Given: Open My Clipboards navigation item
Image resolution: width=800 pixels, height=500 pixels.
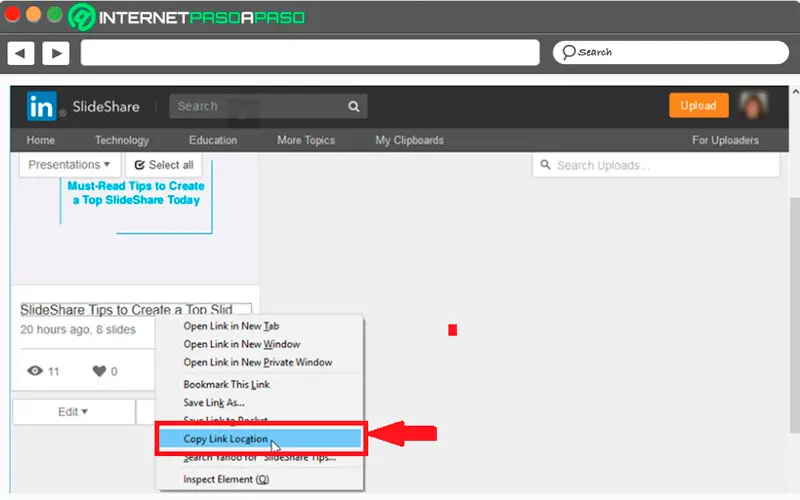Looking at the screenshot, I should click(x=410, y=140).
